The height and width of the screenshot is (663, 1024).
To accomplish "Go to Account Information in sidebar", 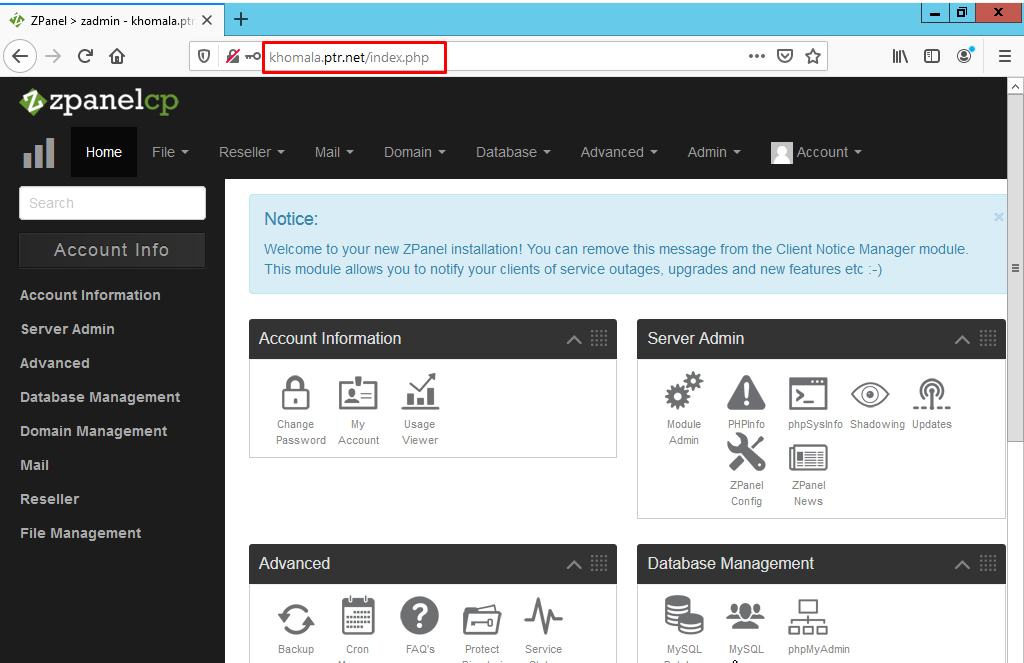I will [90, 295].
